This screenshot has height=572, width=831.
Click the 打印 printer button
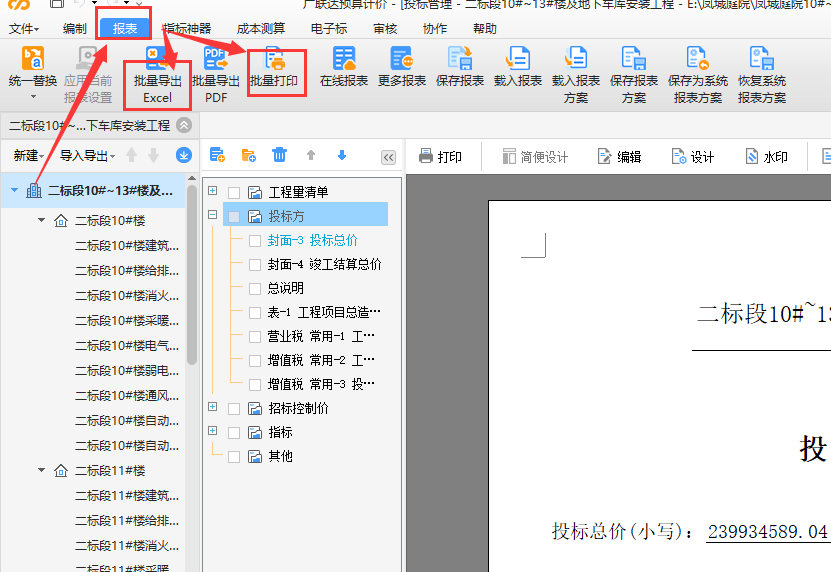(440, 156)
